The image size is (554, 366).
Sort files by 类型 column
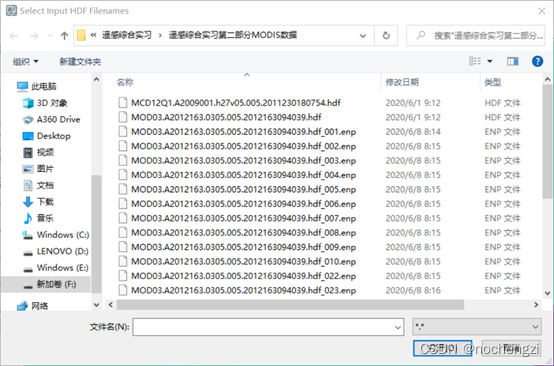(493, 82)
